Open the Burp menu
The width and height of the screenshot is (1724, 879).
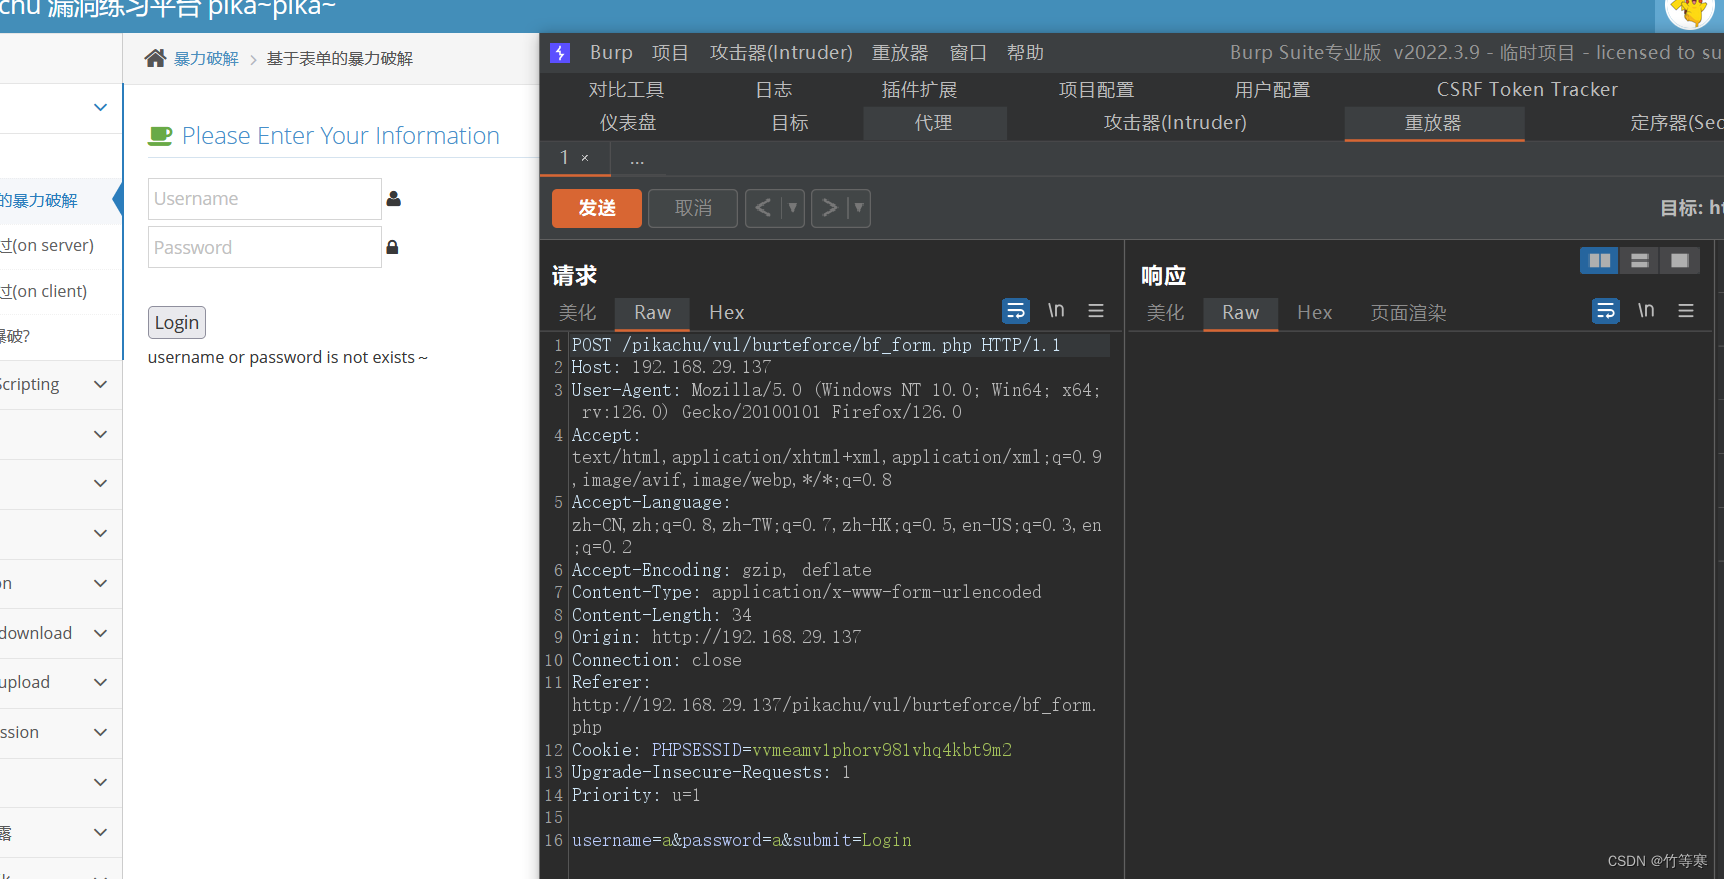point(611,53)
